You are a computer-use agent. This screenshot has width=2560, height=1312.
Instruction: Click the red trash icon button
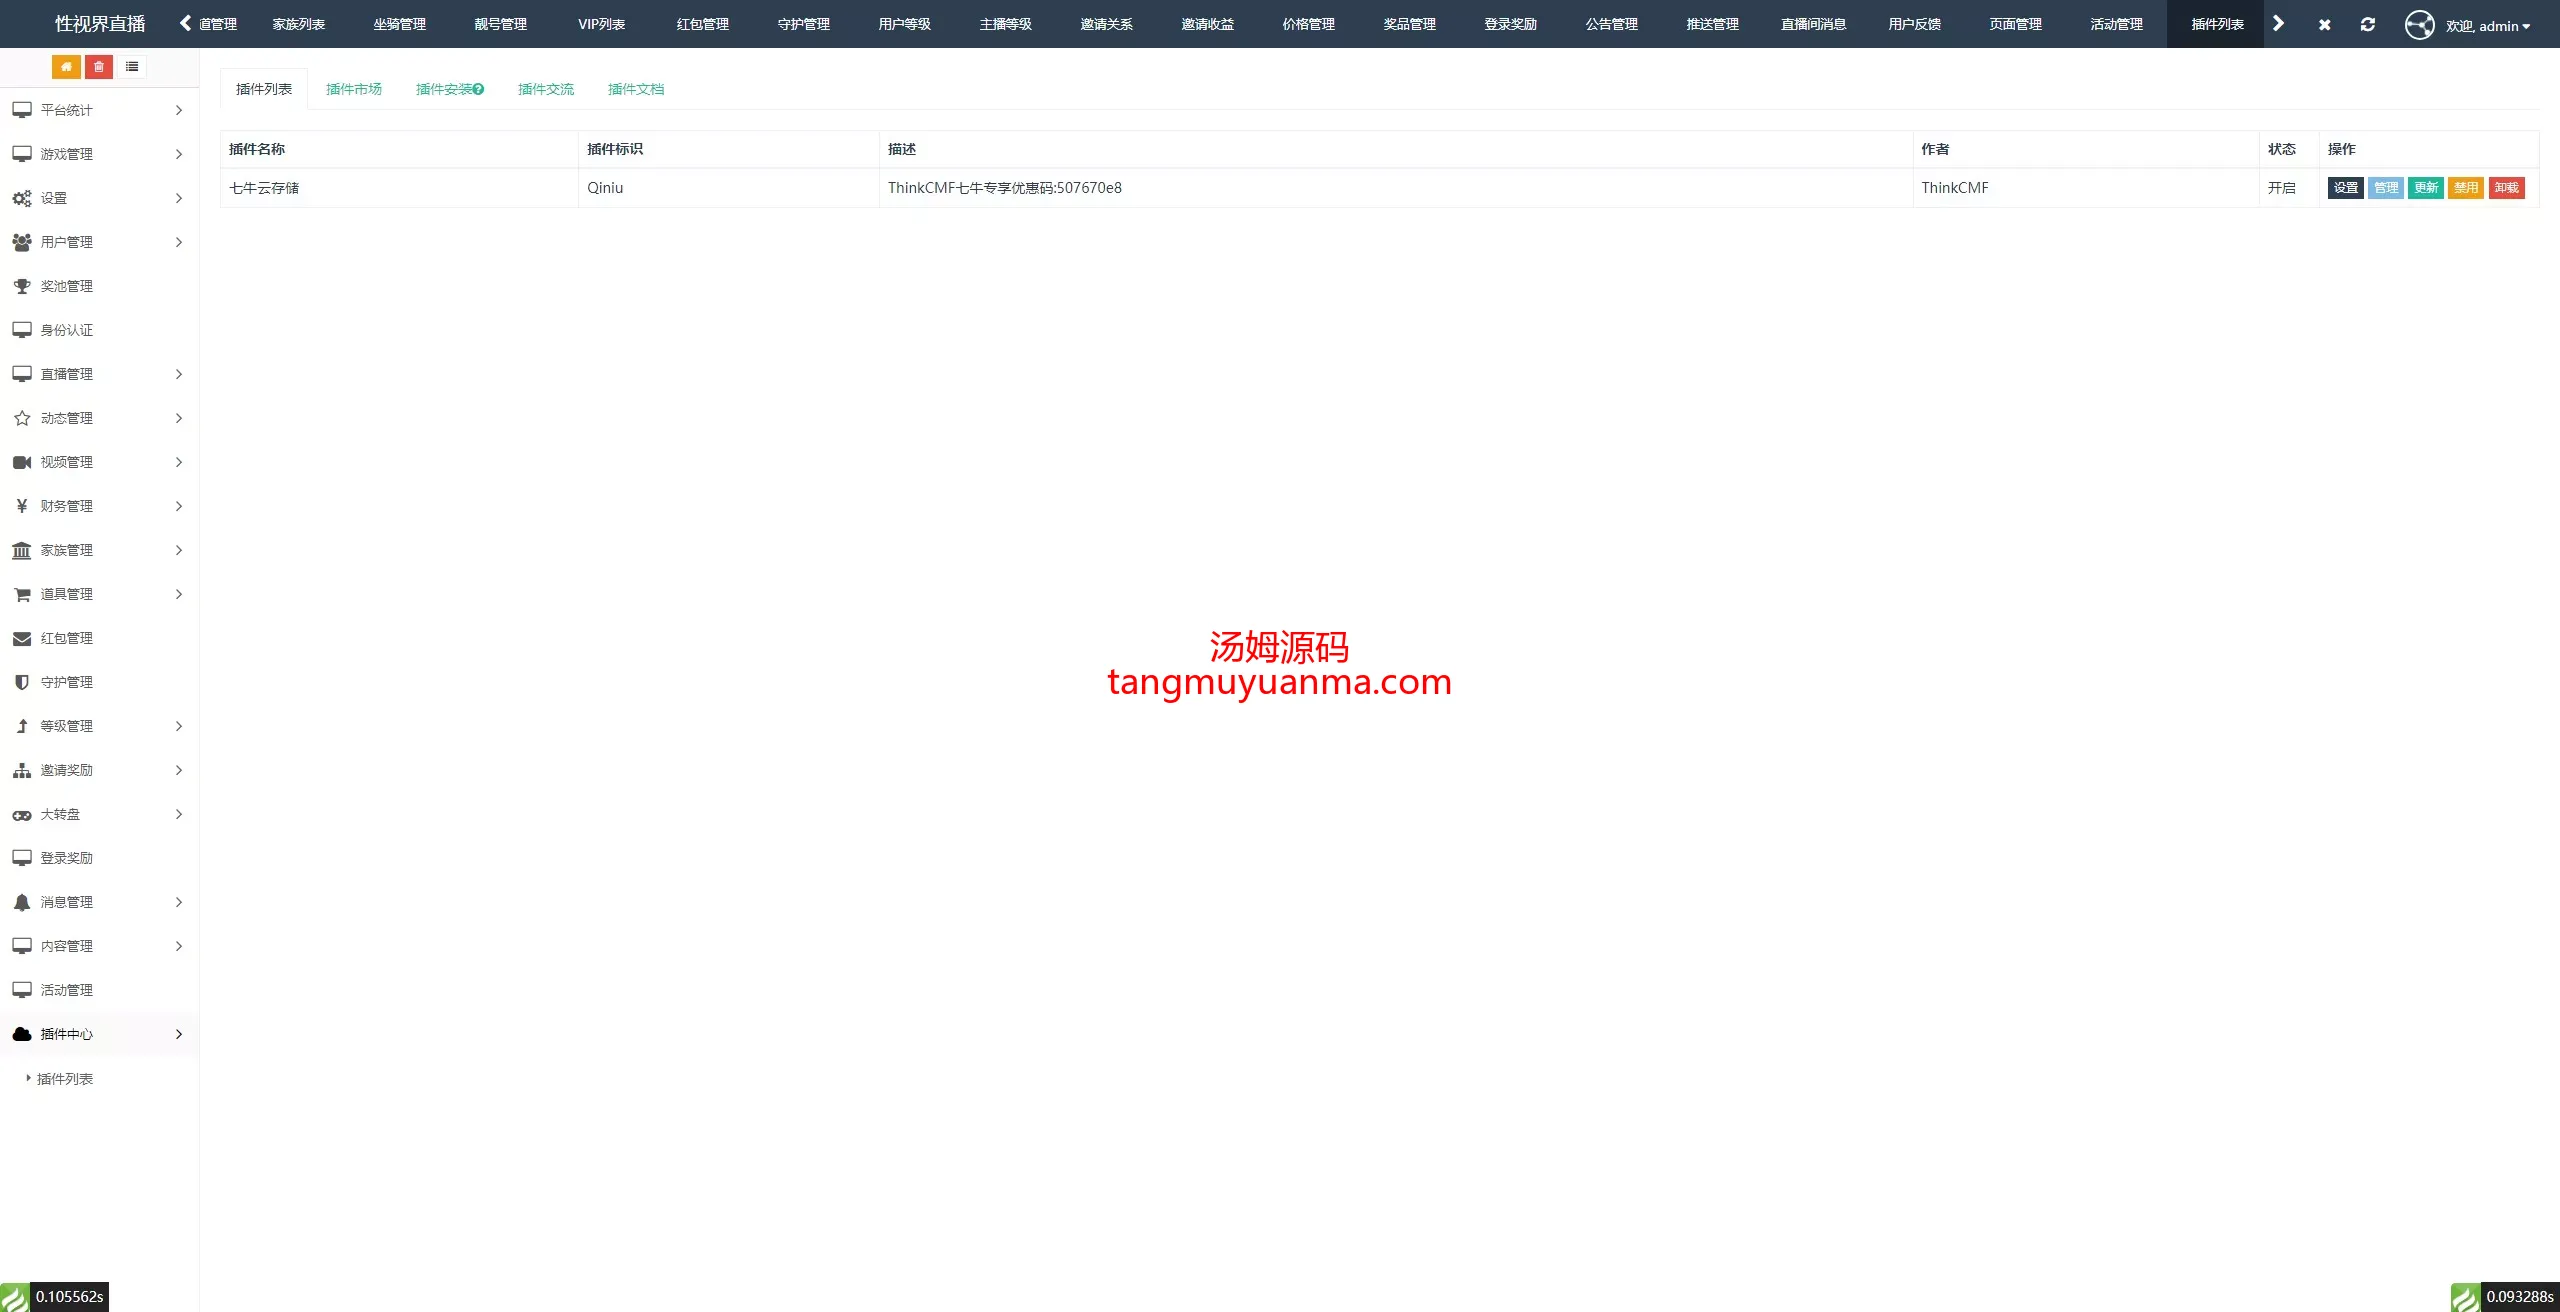click(99, 67)
